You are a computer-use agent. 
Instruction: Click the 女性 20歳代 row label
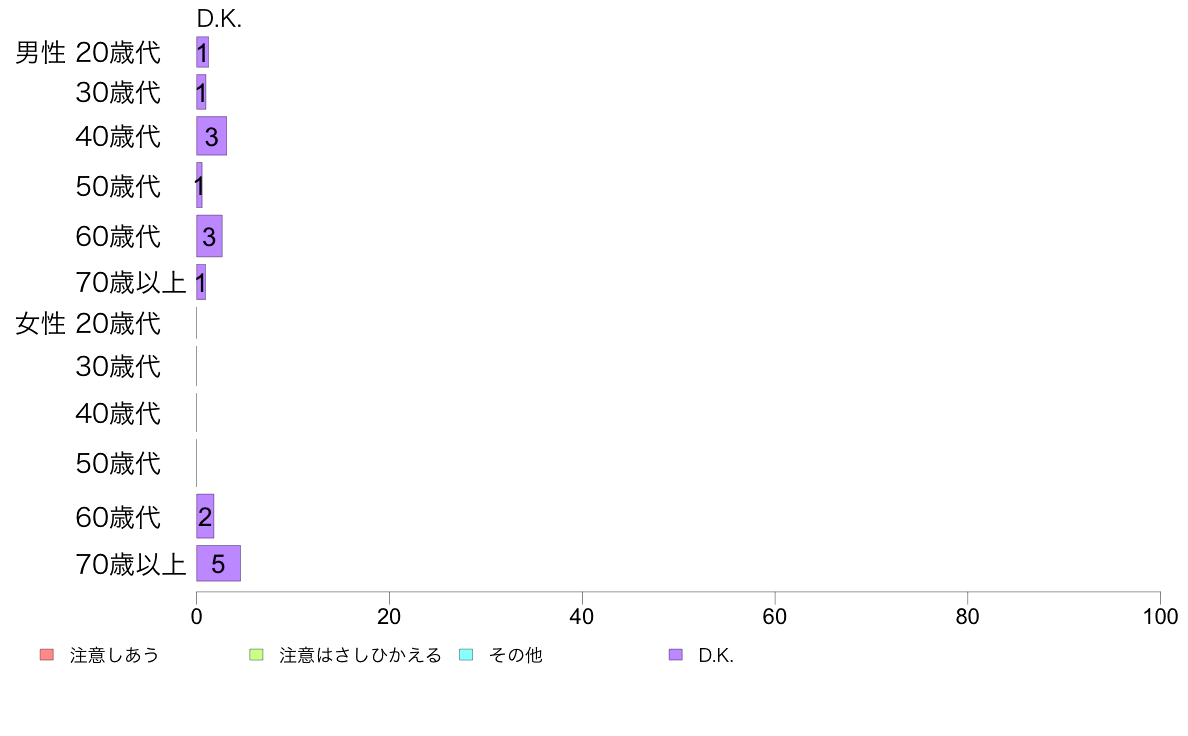[88, 324]
